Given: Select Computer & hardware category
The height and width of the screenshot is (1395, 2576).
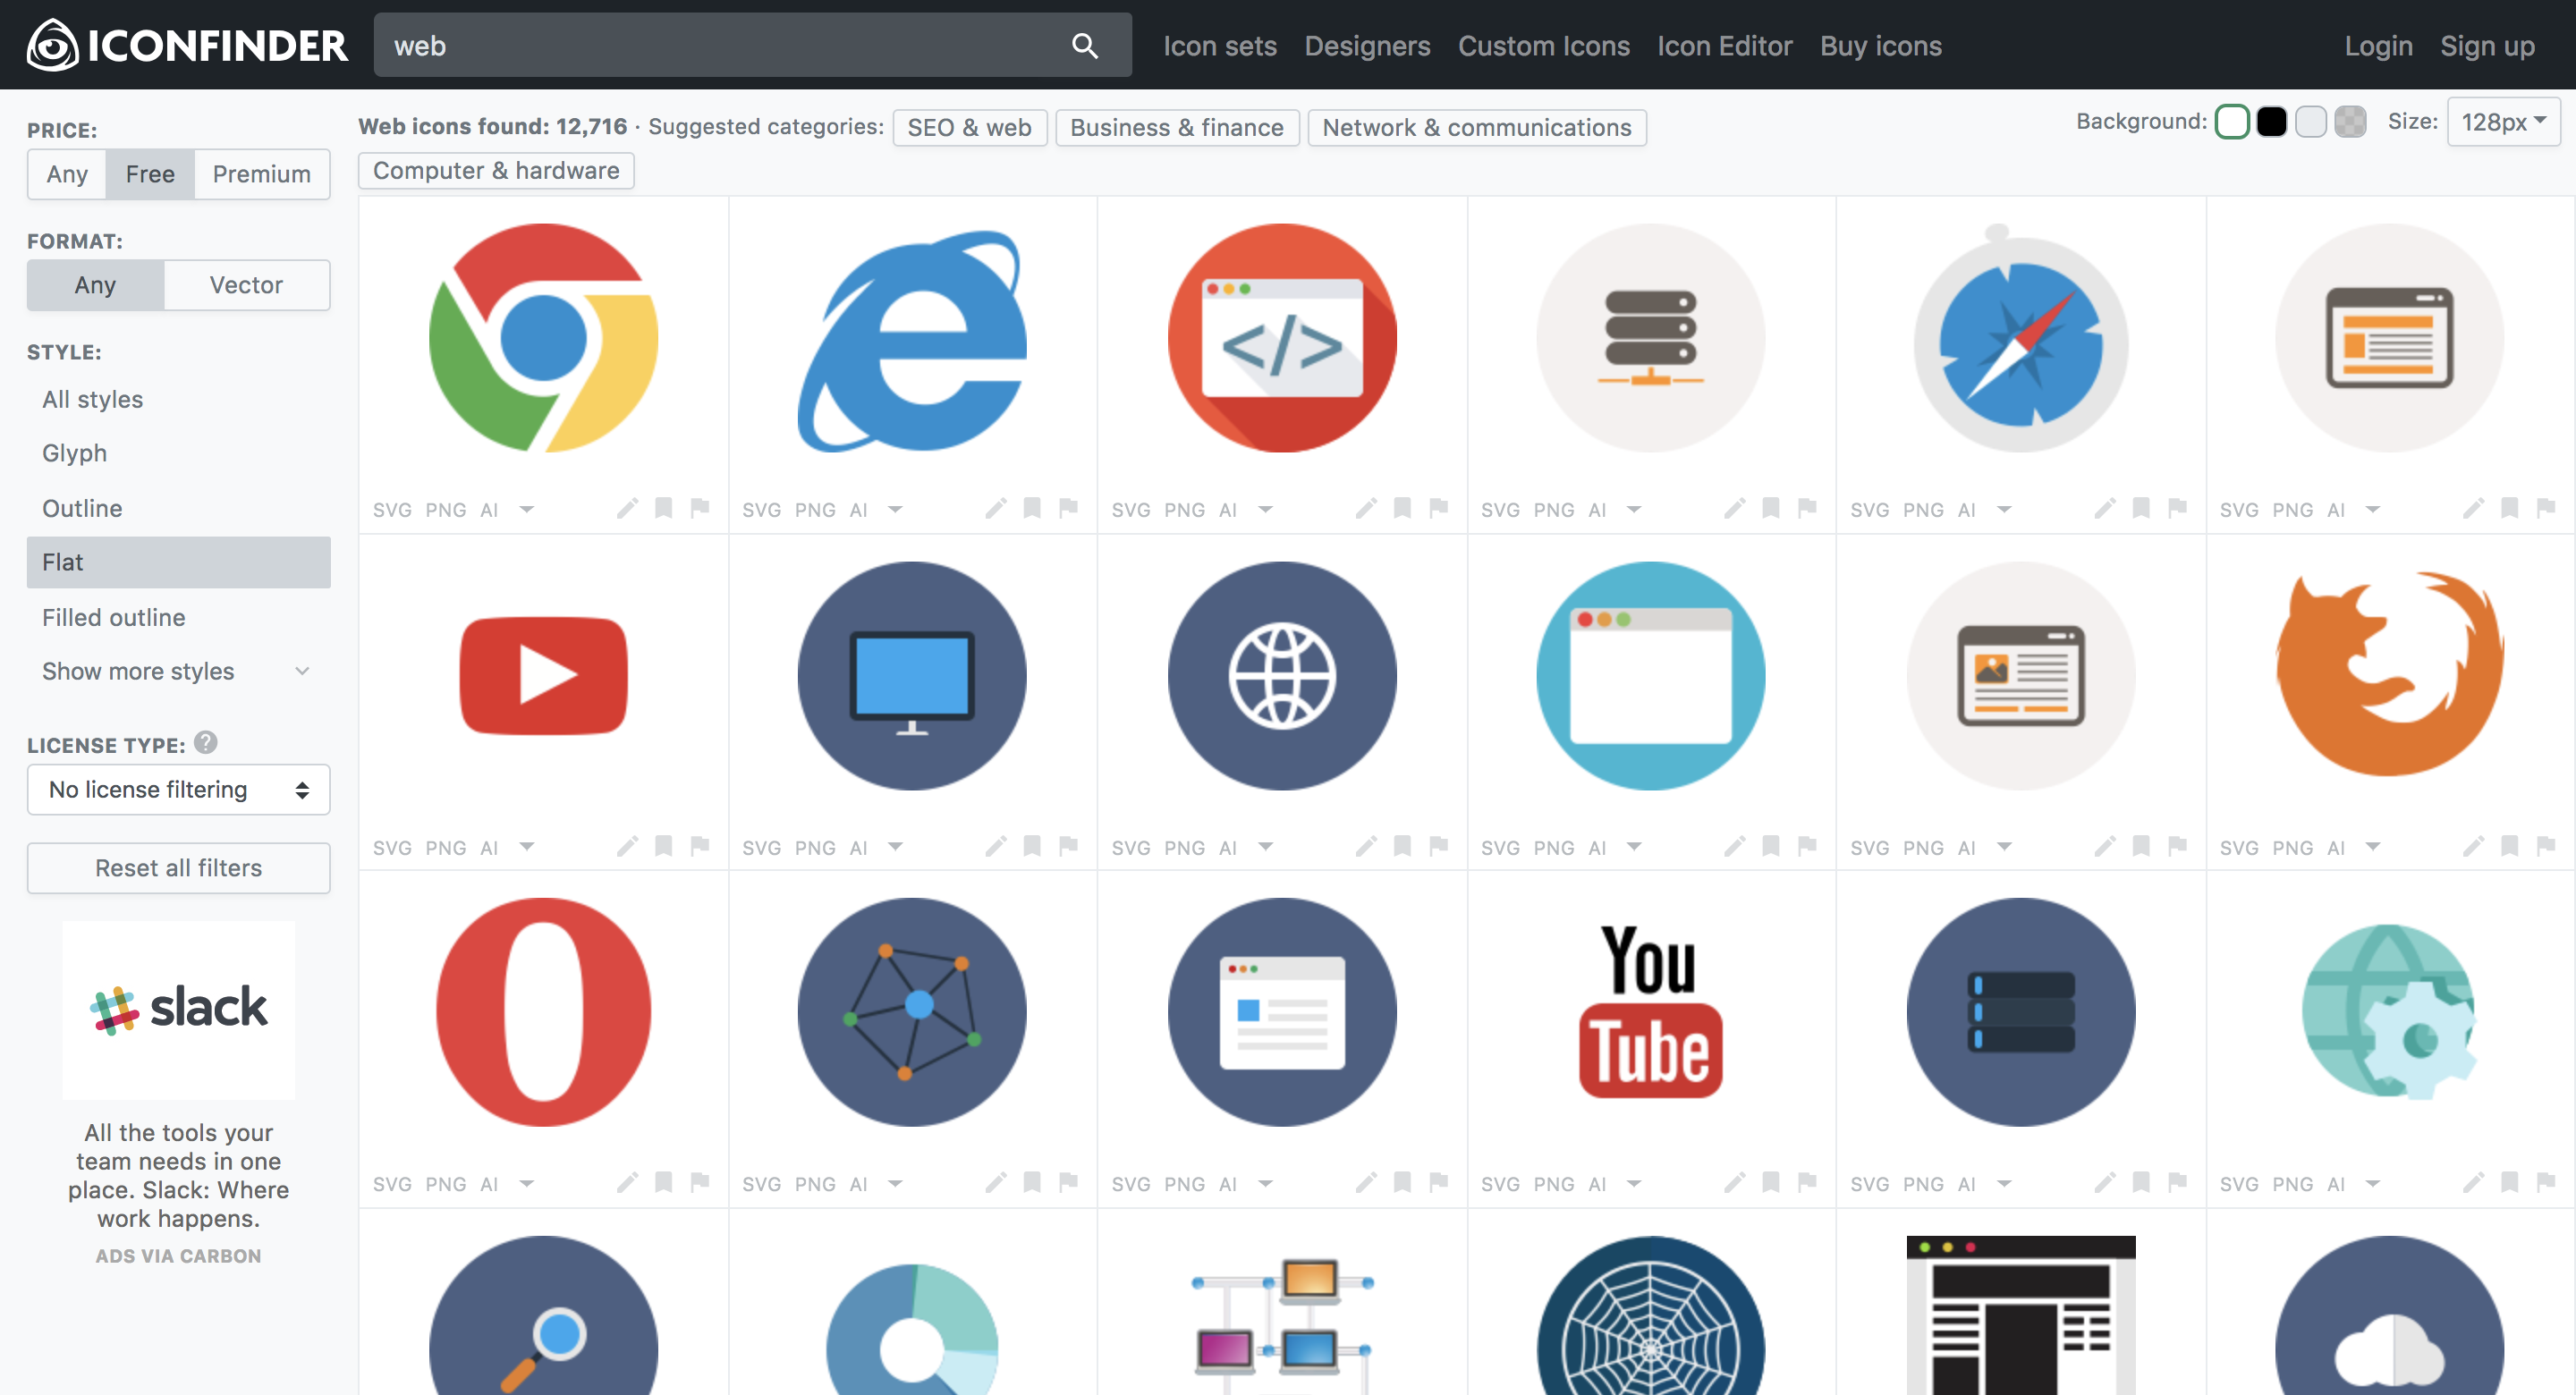Looking at the screenshot, I should tap(496, 170).
